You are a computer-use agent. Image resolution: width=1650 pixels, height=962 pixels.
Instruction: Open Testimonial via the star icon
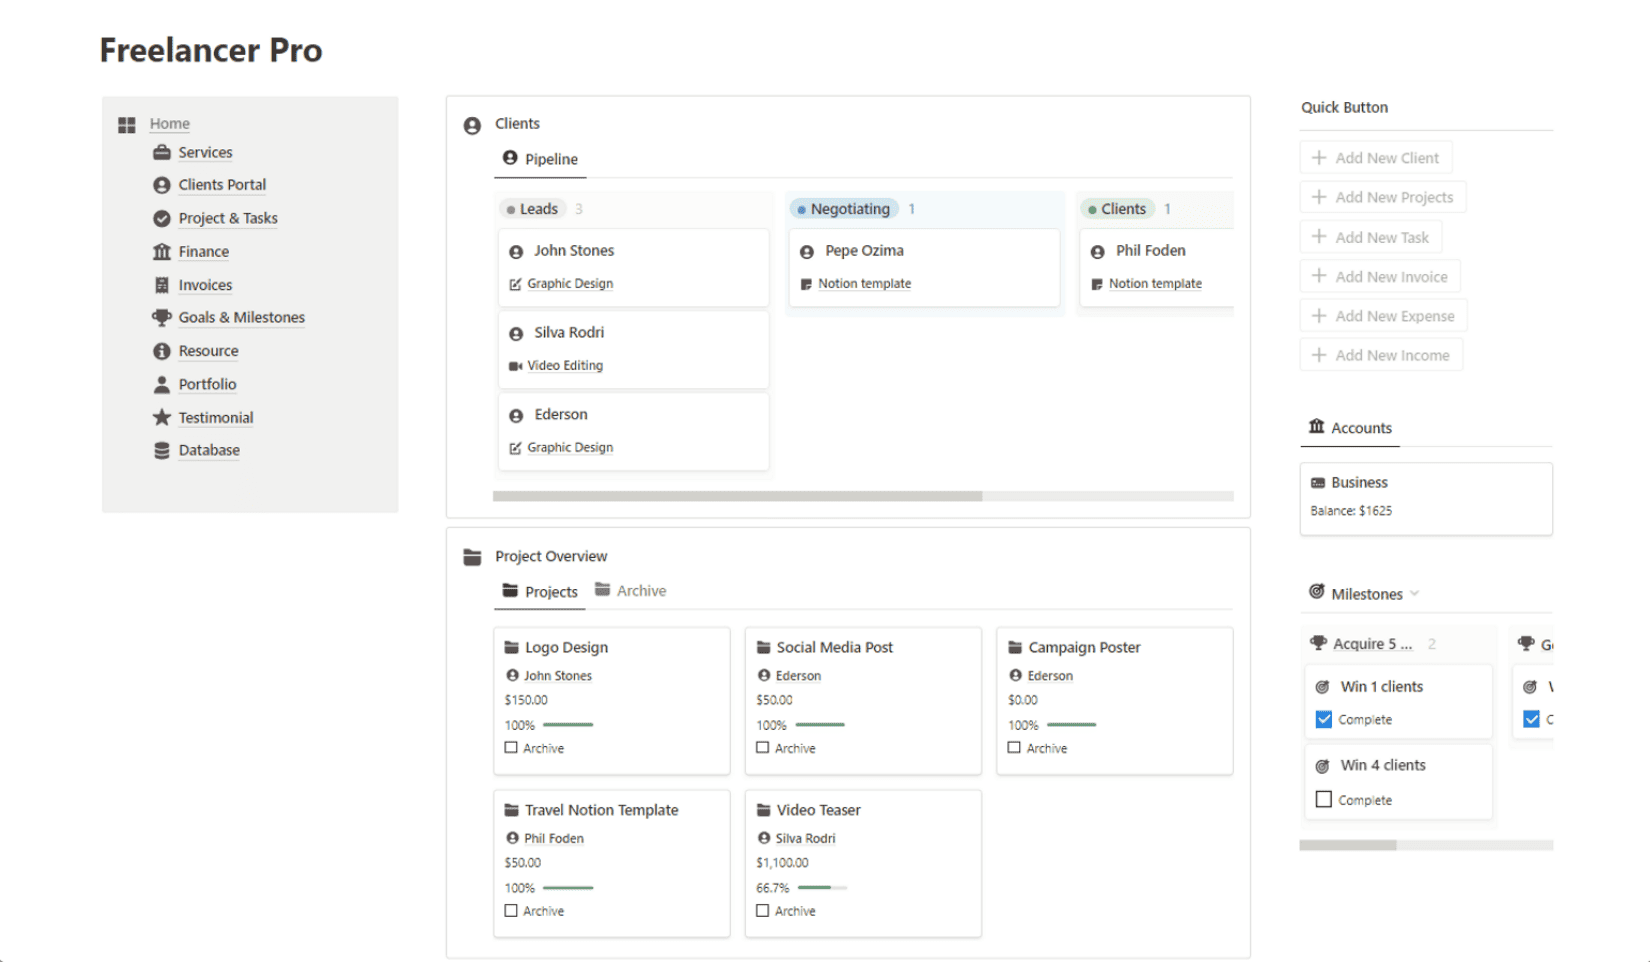tap(161, 417)
